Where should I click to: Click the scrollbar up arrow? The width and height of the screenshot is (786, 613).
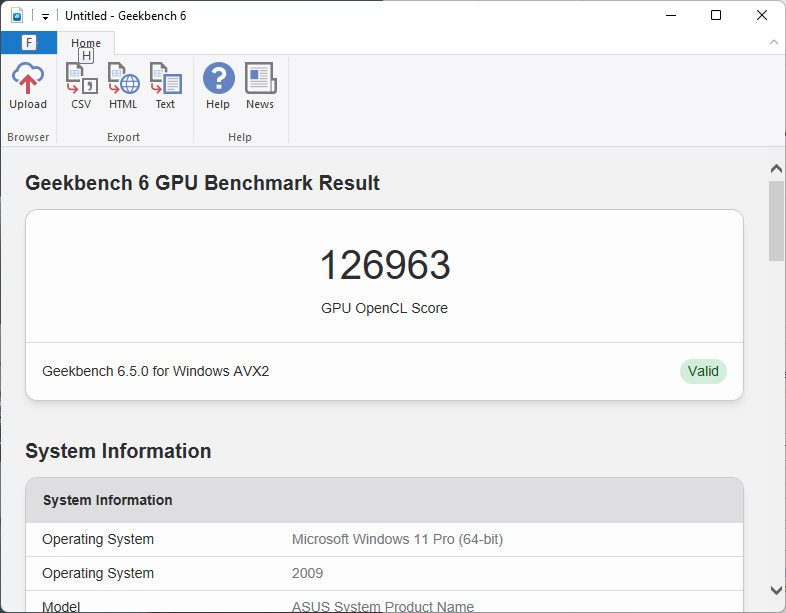coord(776,169)
